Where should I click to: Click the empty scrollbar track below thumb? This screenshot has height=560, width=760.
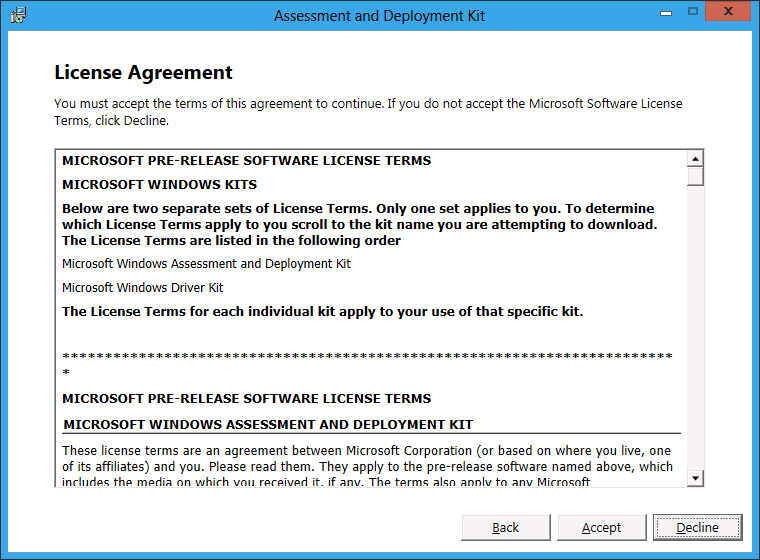tap(696, 330)
